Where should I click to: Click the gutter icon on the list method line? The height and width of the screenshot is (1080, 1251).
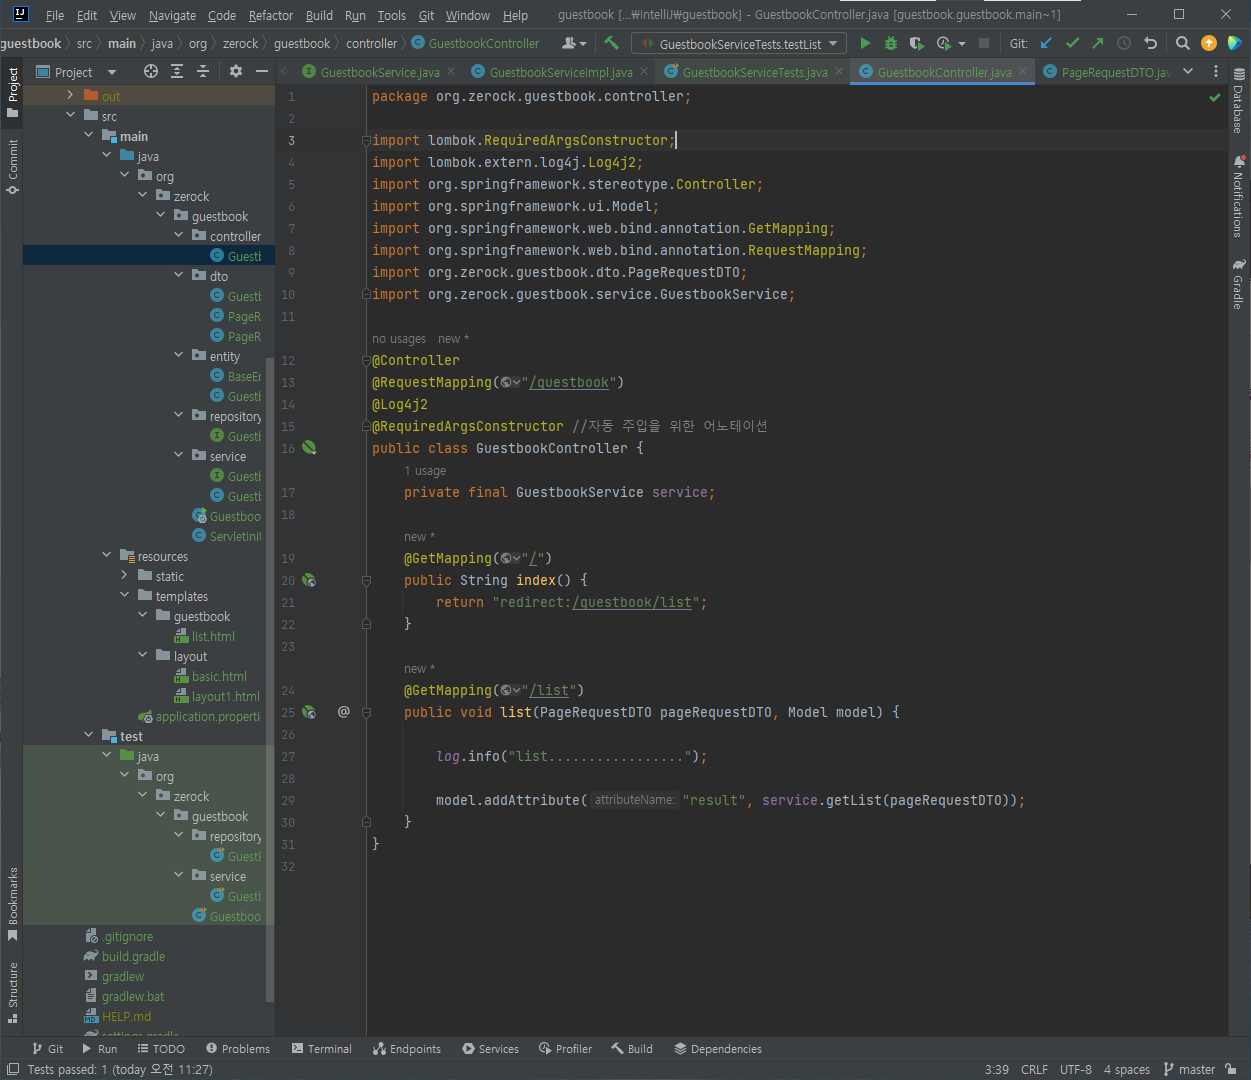(x=310, y=712)
